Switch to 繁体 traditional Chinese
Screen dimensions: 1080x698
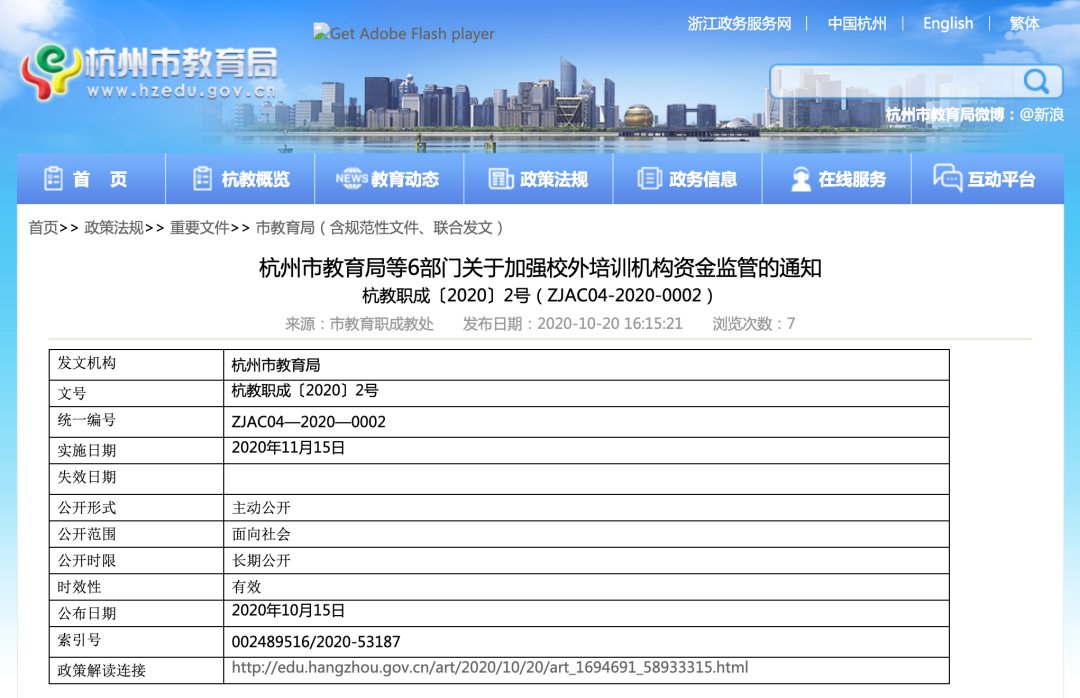[1024, 23]
